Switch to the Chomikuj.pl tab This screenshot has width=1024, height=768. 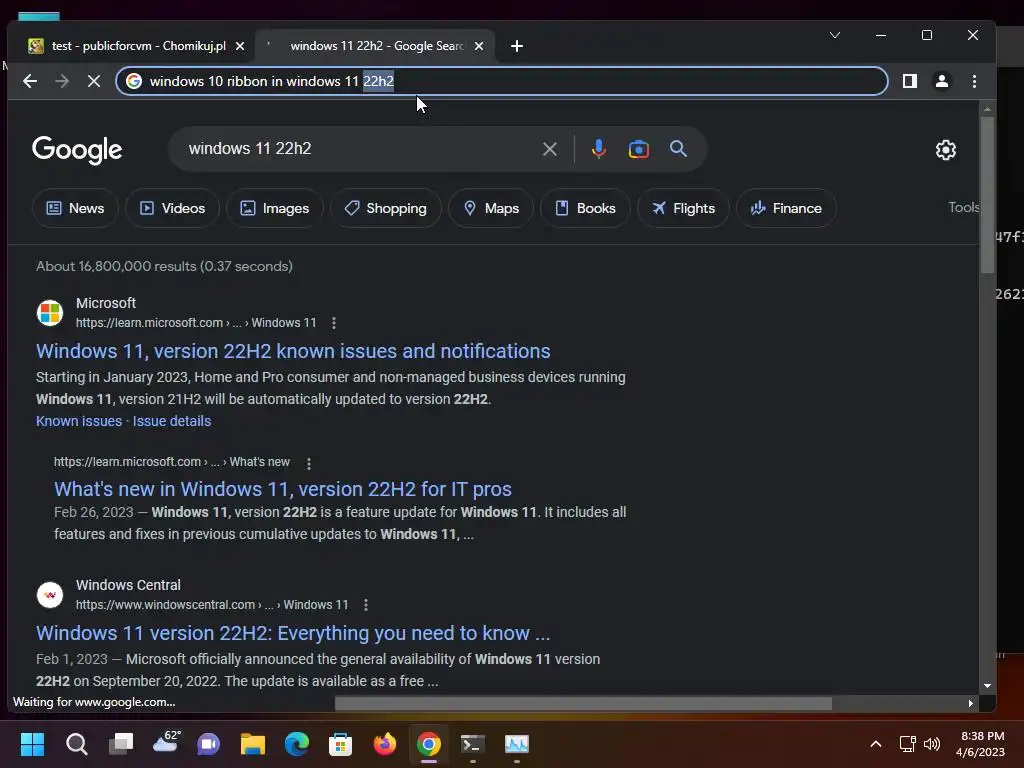[x=138, y=46]
